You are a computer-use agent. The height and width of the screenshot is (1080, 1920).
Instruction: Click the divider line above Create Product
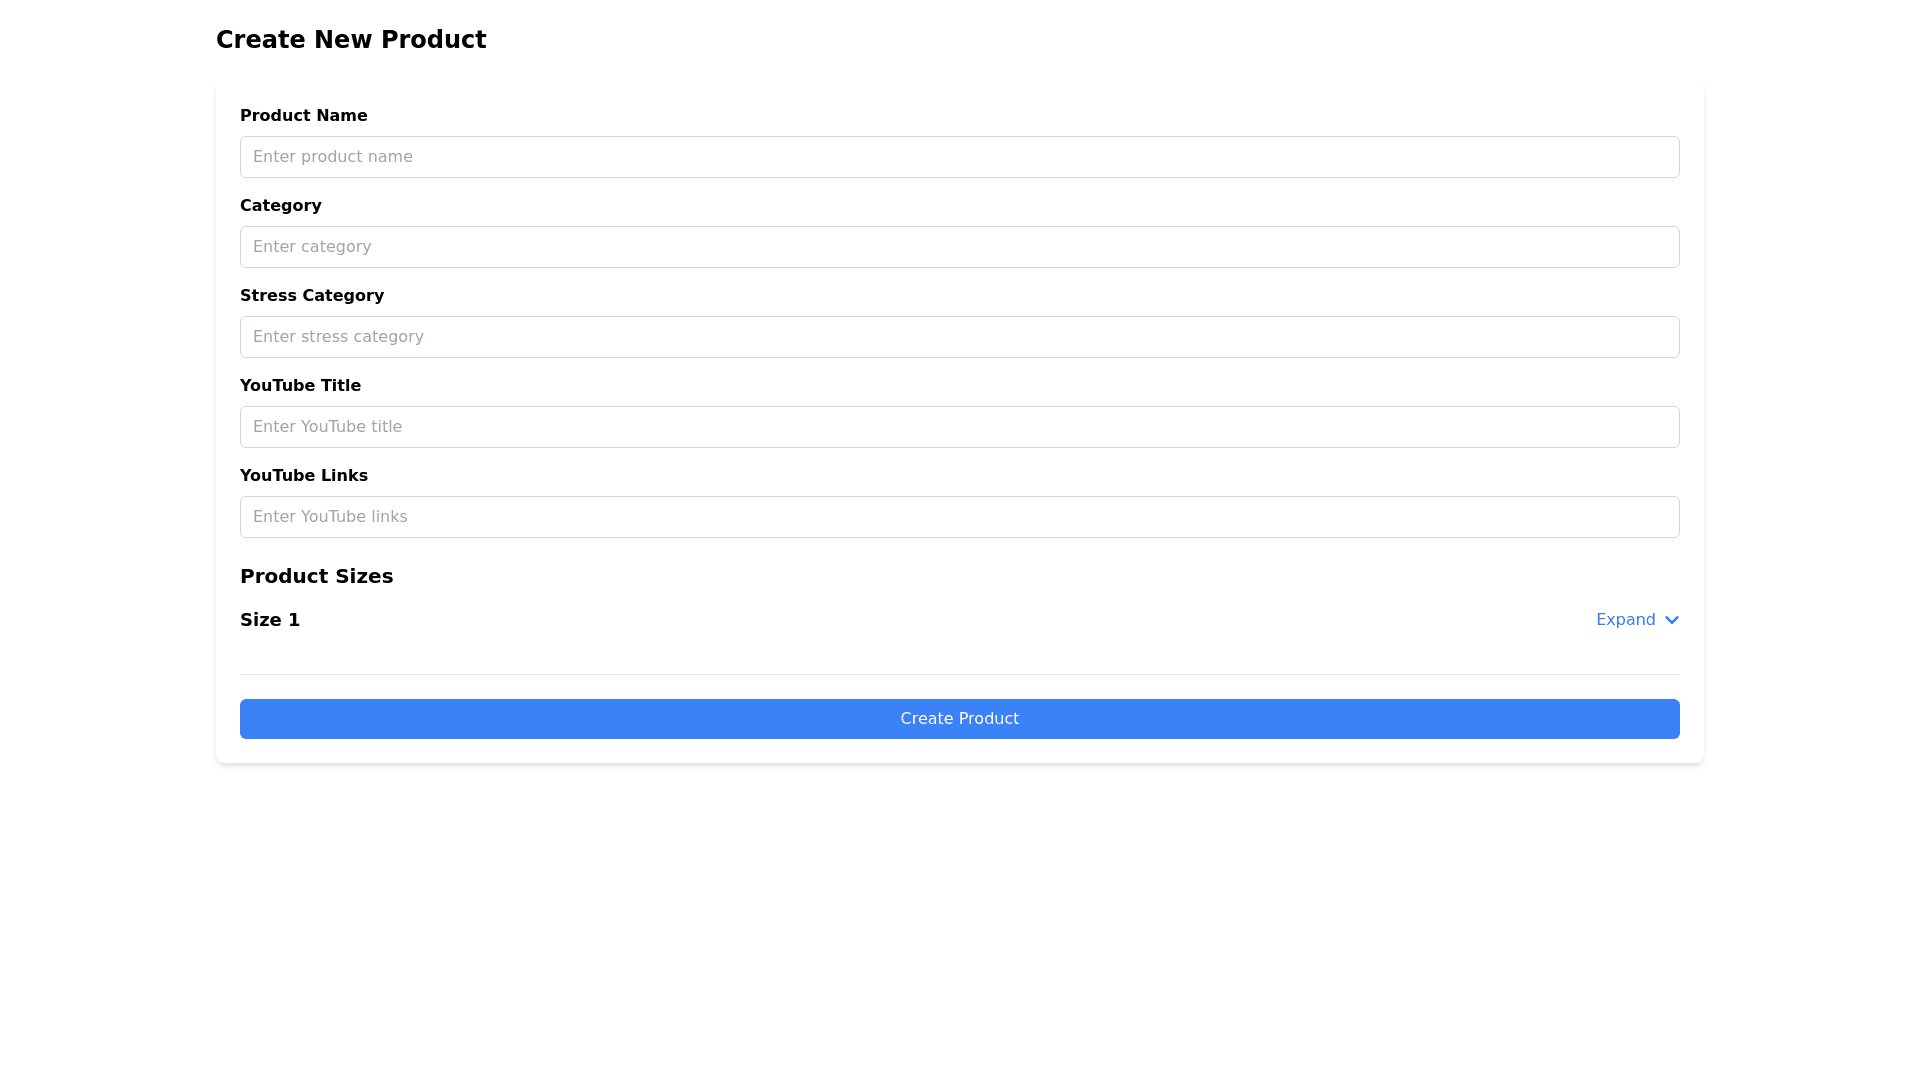click(x=959, y=674)
